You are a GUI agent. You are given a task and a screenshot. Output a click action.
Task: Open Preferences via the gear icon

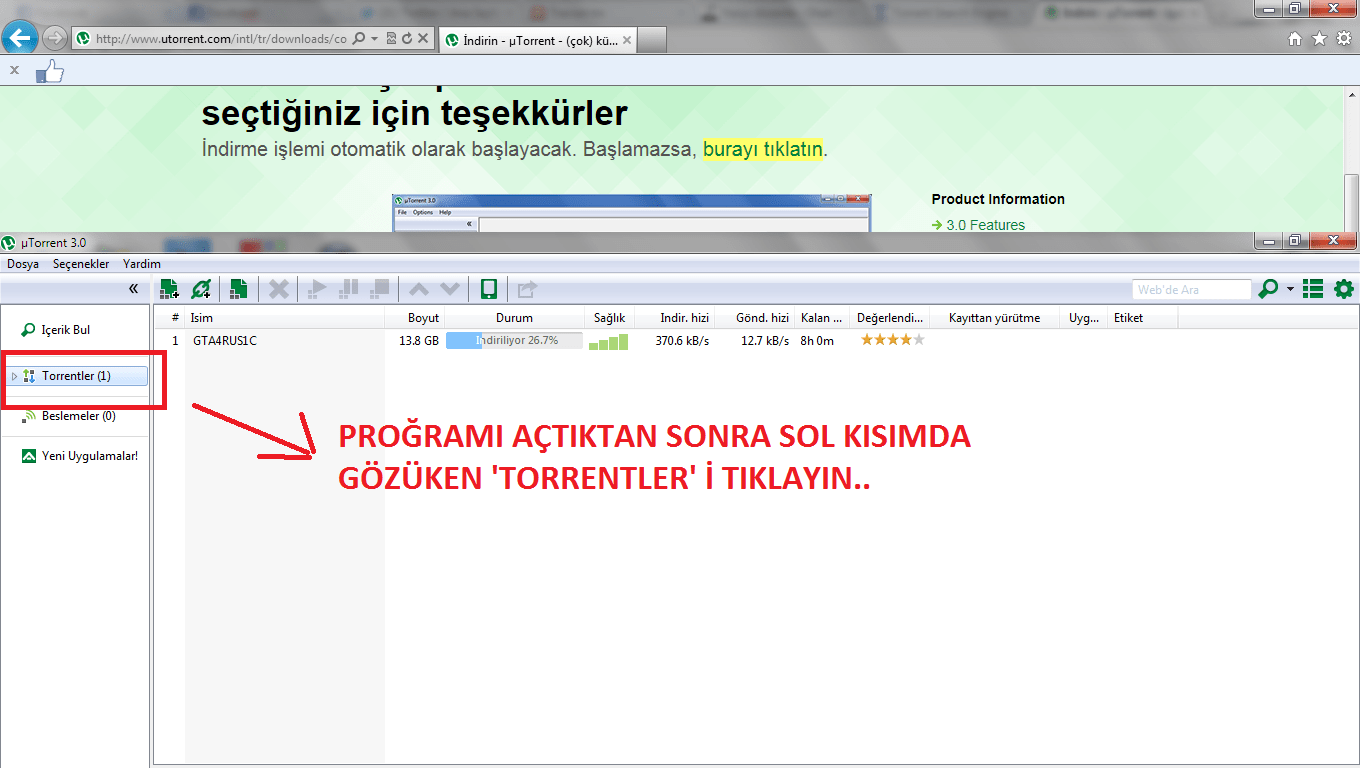click(1344, 289)
